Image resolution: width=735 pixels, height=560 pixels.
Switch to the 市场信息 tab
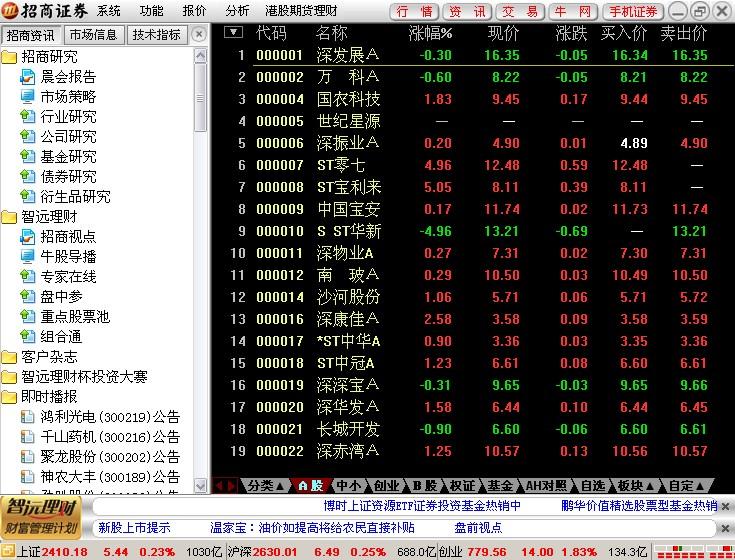coord(93,35)
